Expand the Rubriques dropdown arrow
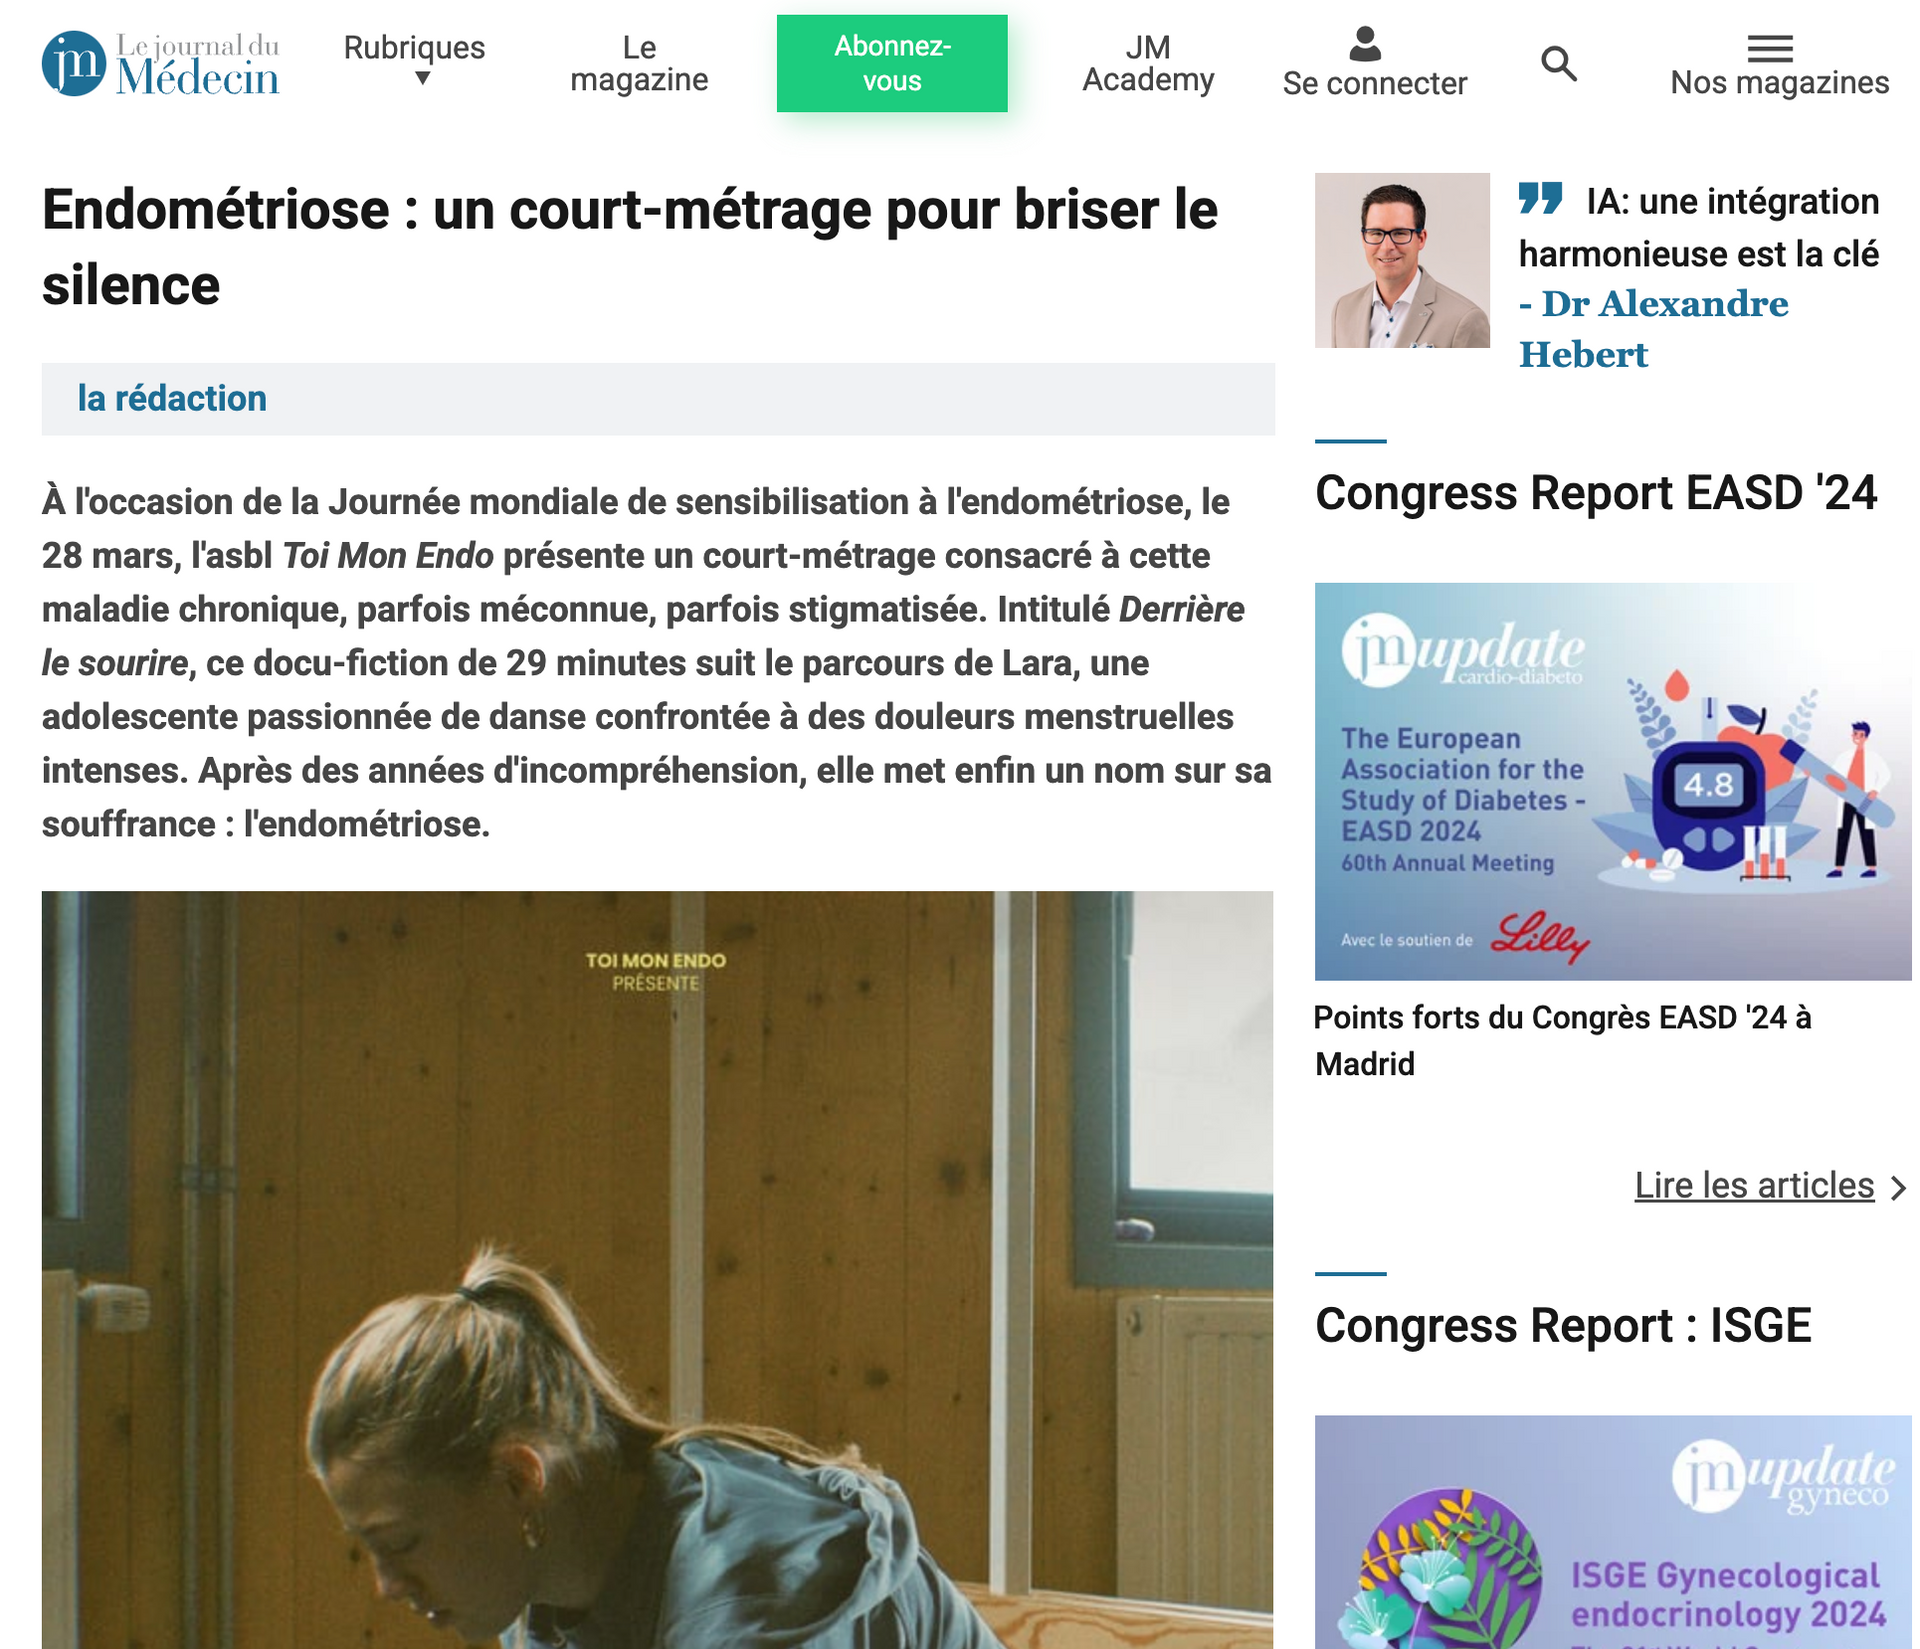 423,78
